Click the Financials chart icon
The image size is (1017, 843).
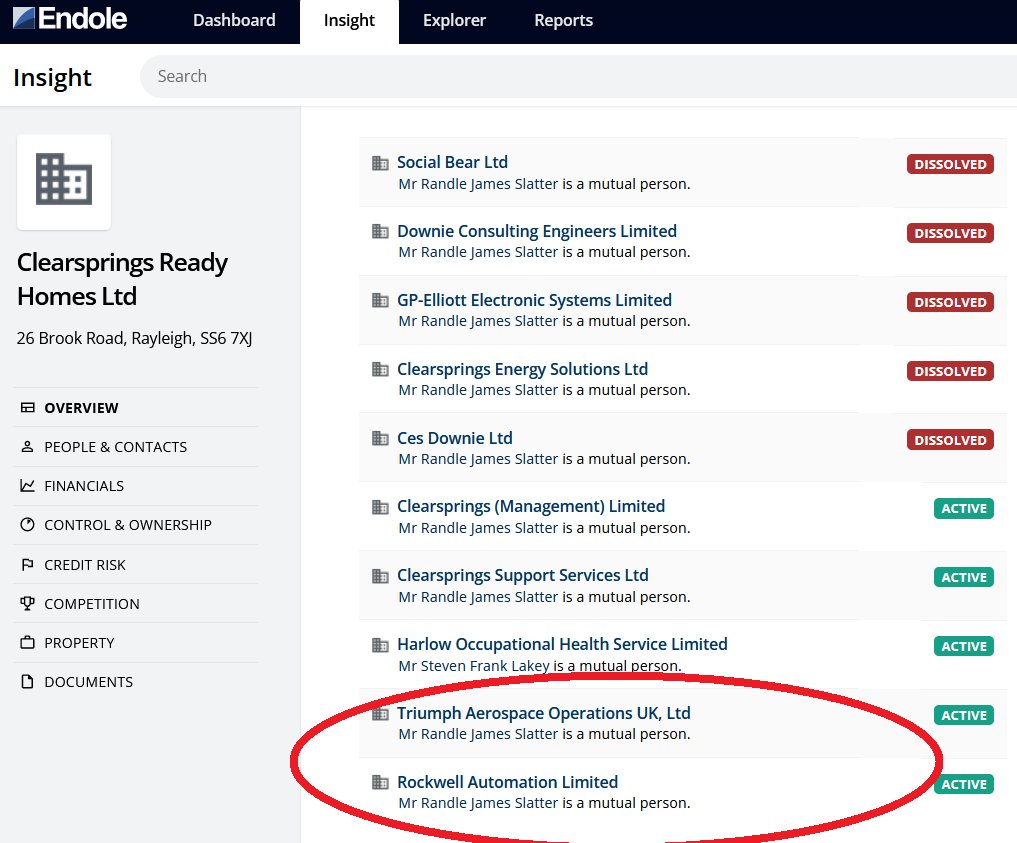pos(27,485)
